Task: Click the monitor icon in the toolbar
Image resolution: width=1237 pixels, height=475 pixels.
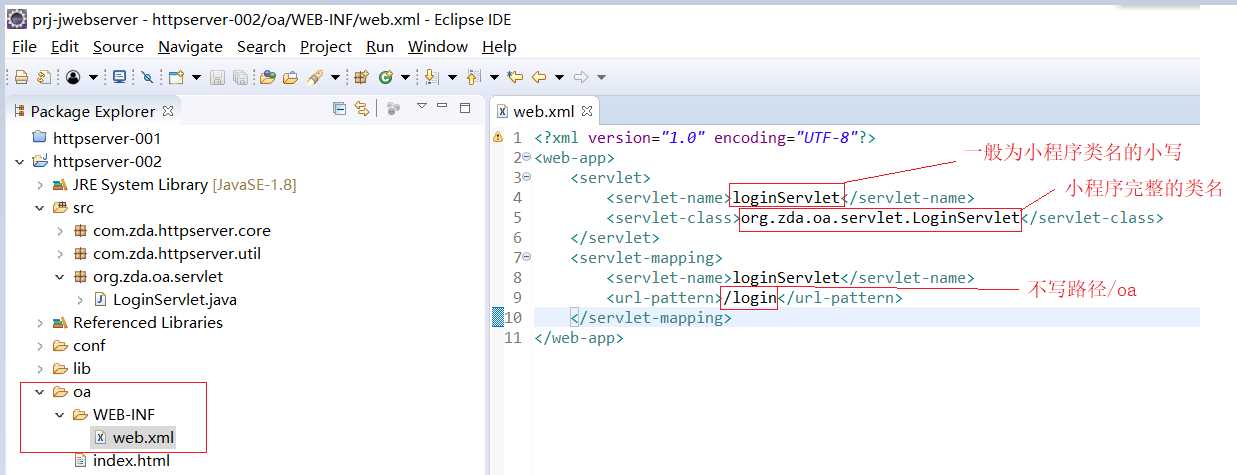Action: [119, 77]
